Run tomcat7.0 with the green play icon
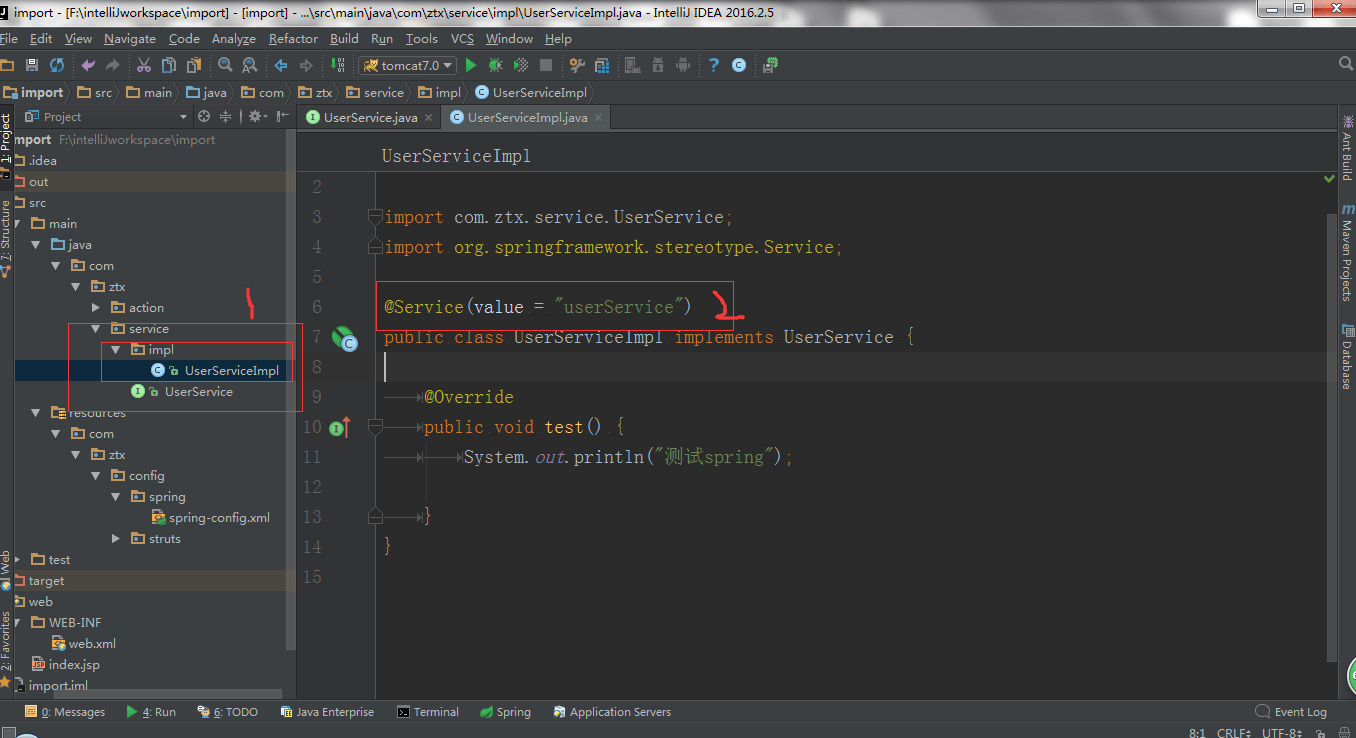 point(470,65)
